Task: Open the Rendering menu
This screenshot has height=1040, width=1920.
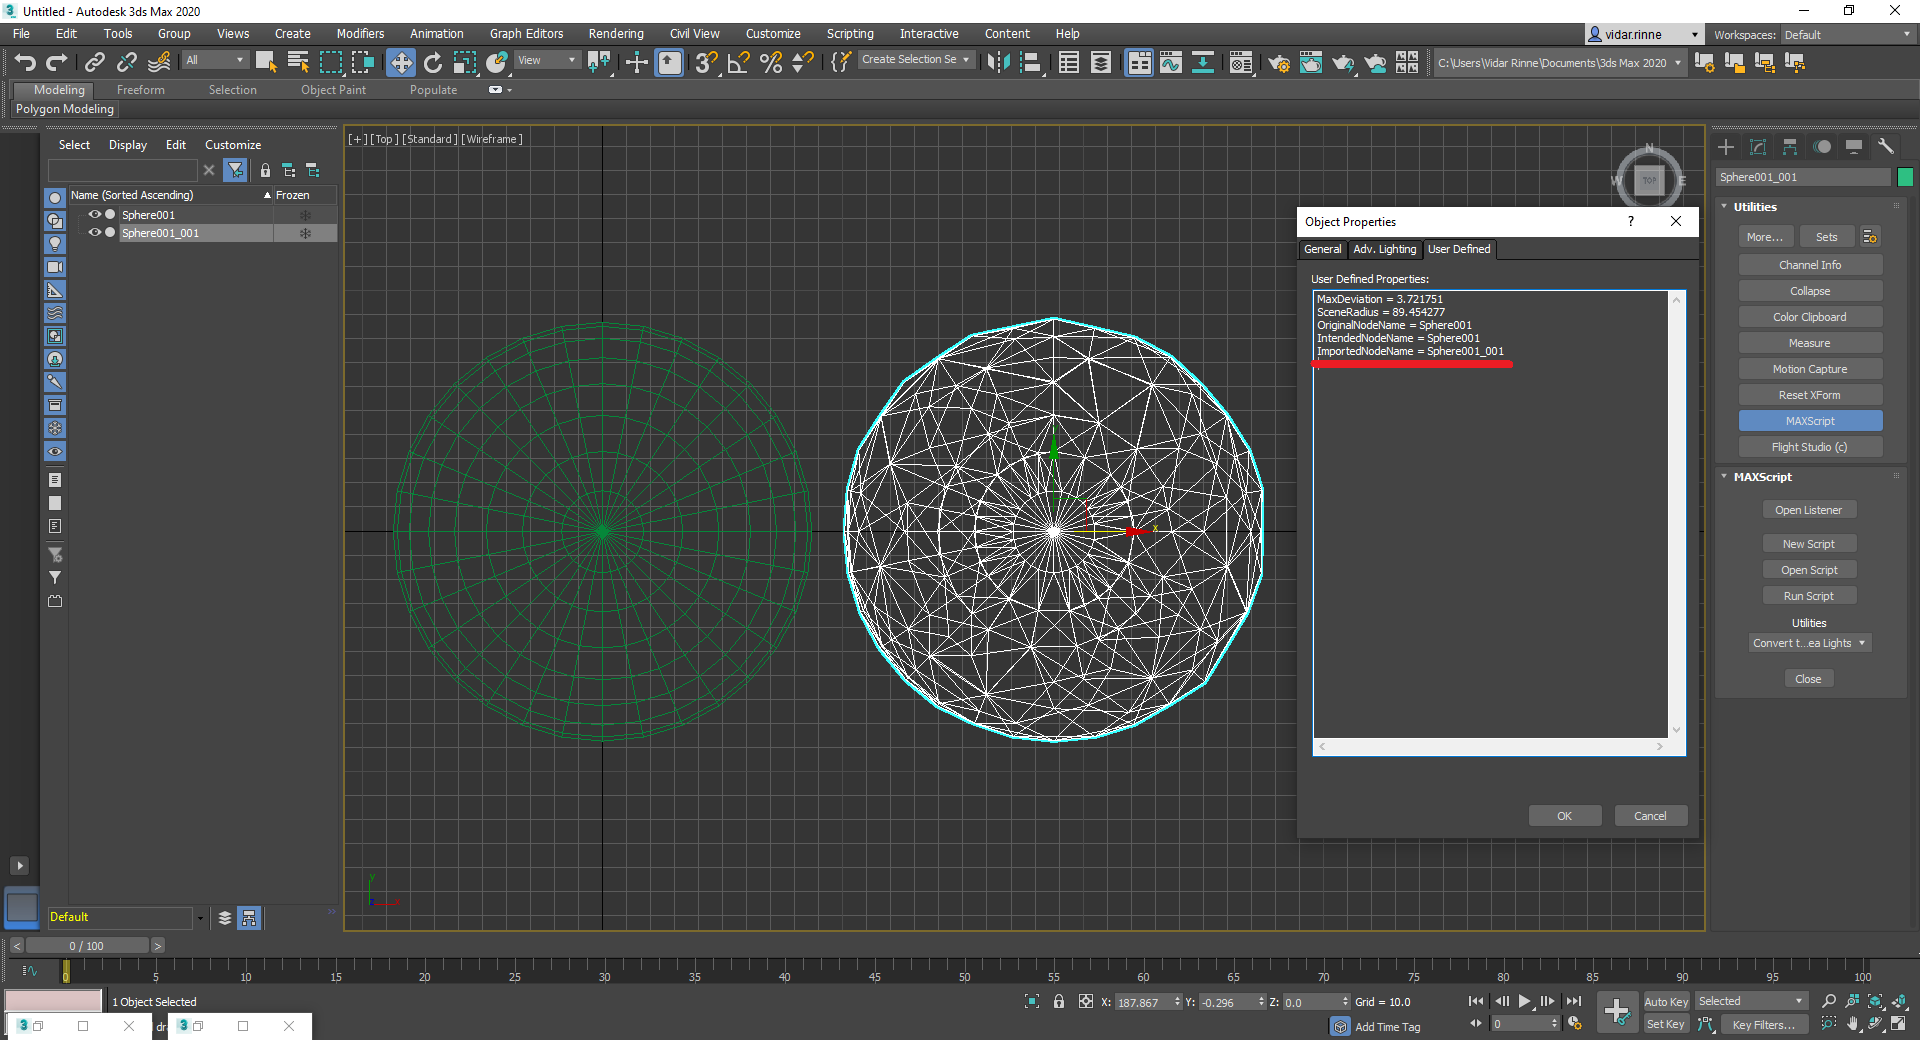Action: click(615, 34)
